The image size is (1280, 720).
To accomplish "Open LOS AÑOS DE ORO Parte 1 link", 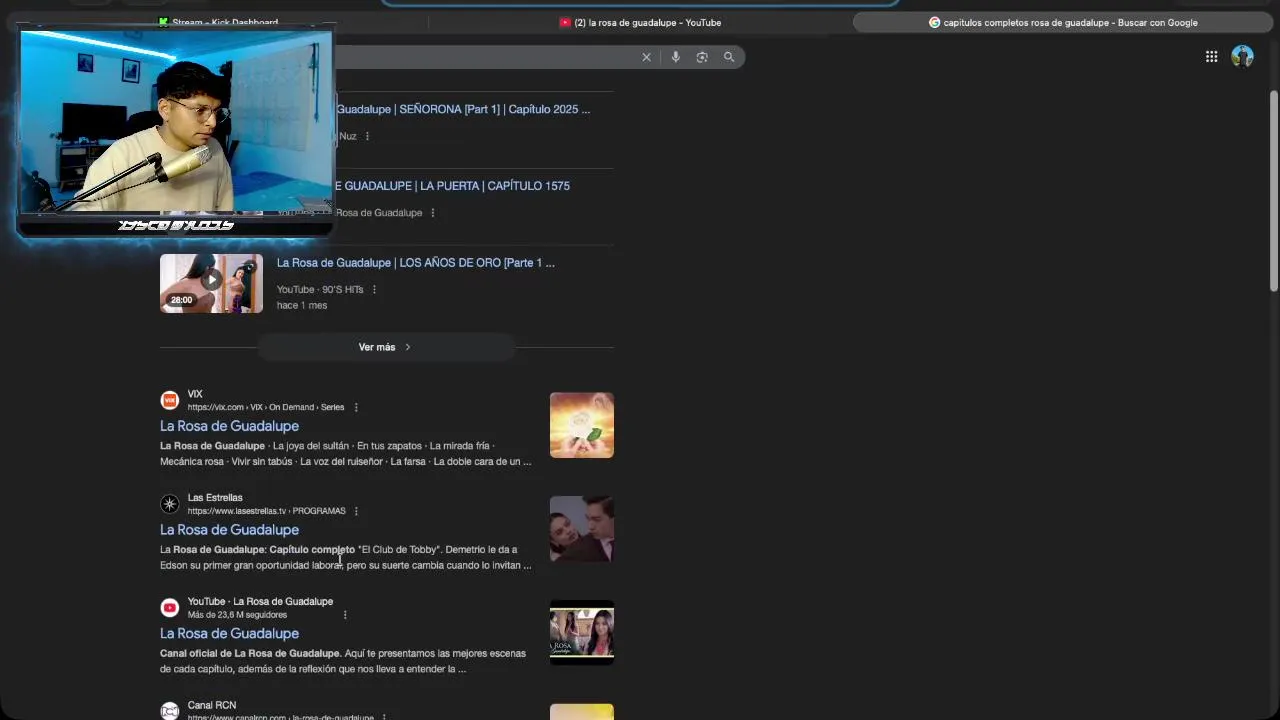I will [x=415, y=263].
